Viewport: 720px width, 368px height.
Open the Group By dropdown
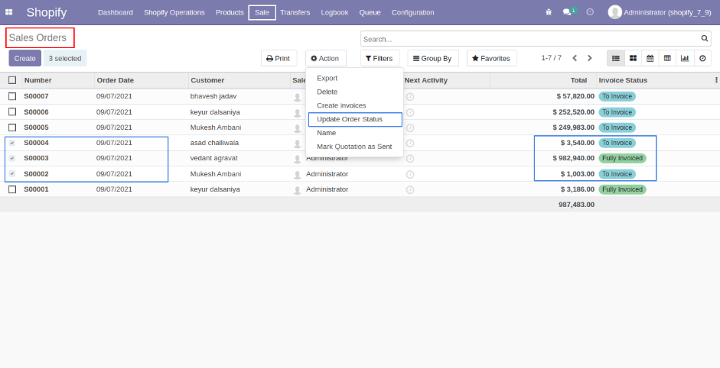tap(433, 58)
